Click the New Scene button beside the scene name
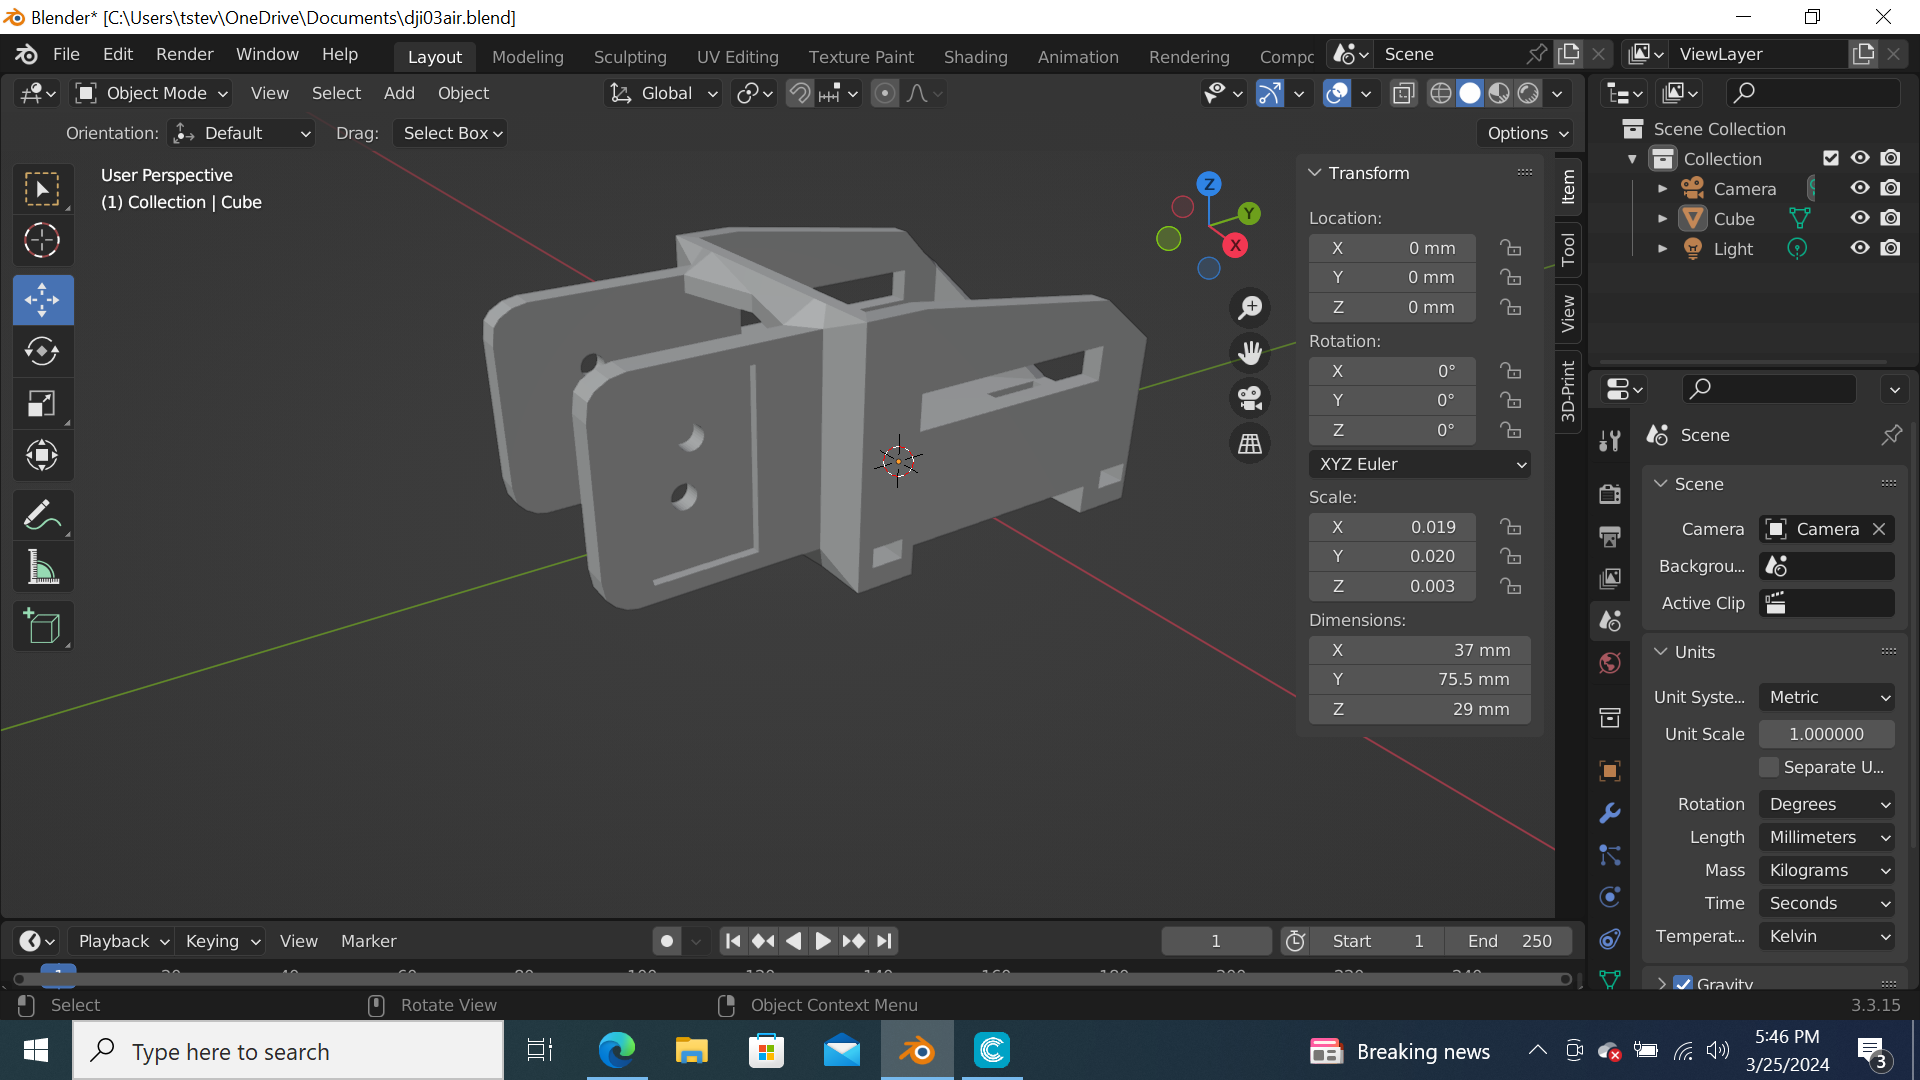 tap(1568, 54)
